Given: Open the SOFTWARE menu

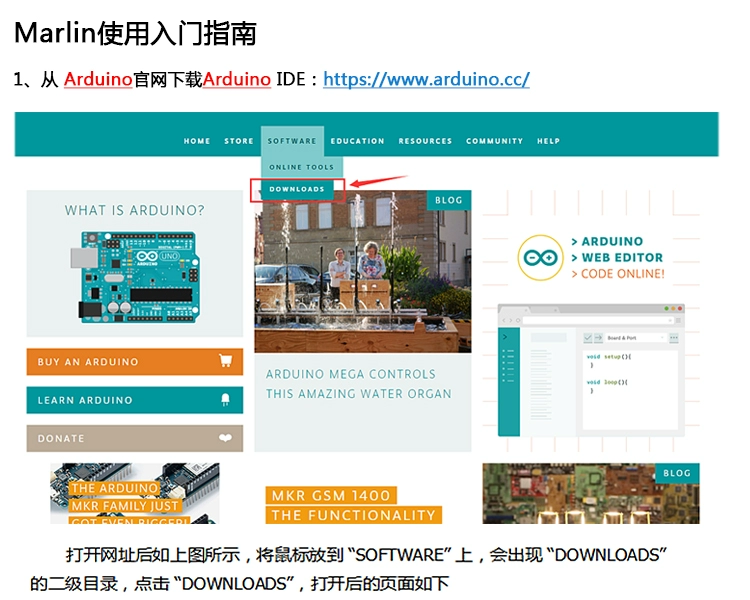Looking at the screenshot, I should [x=292, y=141].
